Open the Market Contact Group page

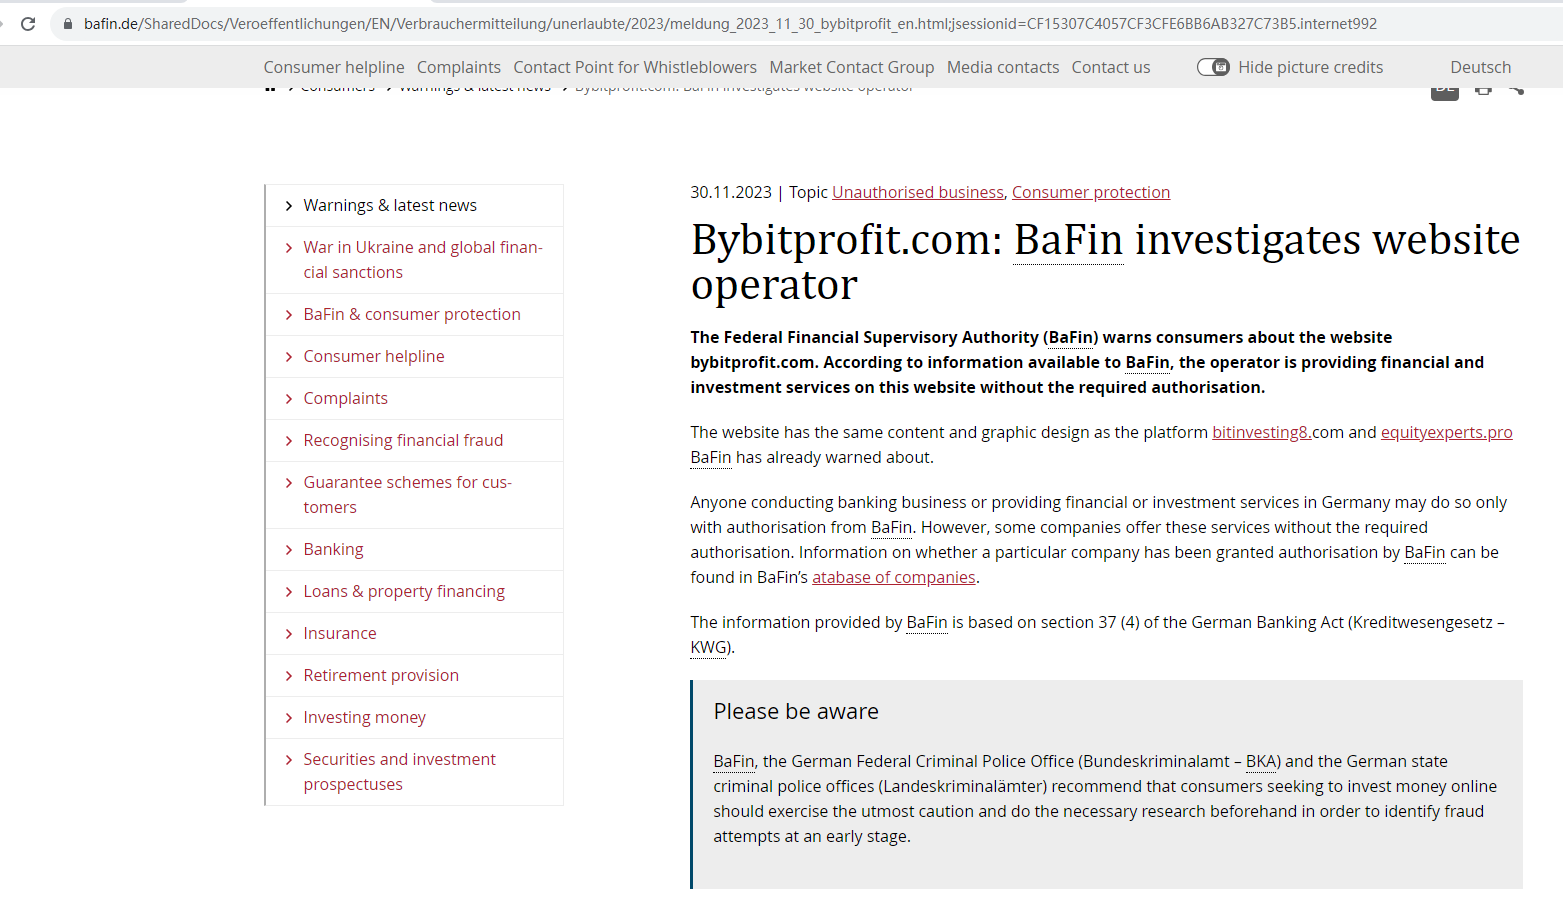(x=852, y=67)
